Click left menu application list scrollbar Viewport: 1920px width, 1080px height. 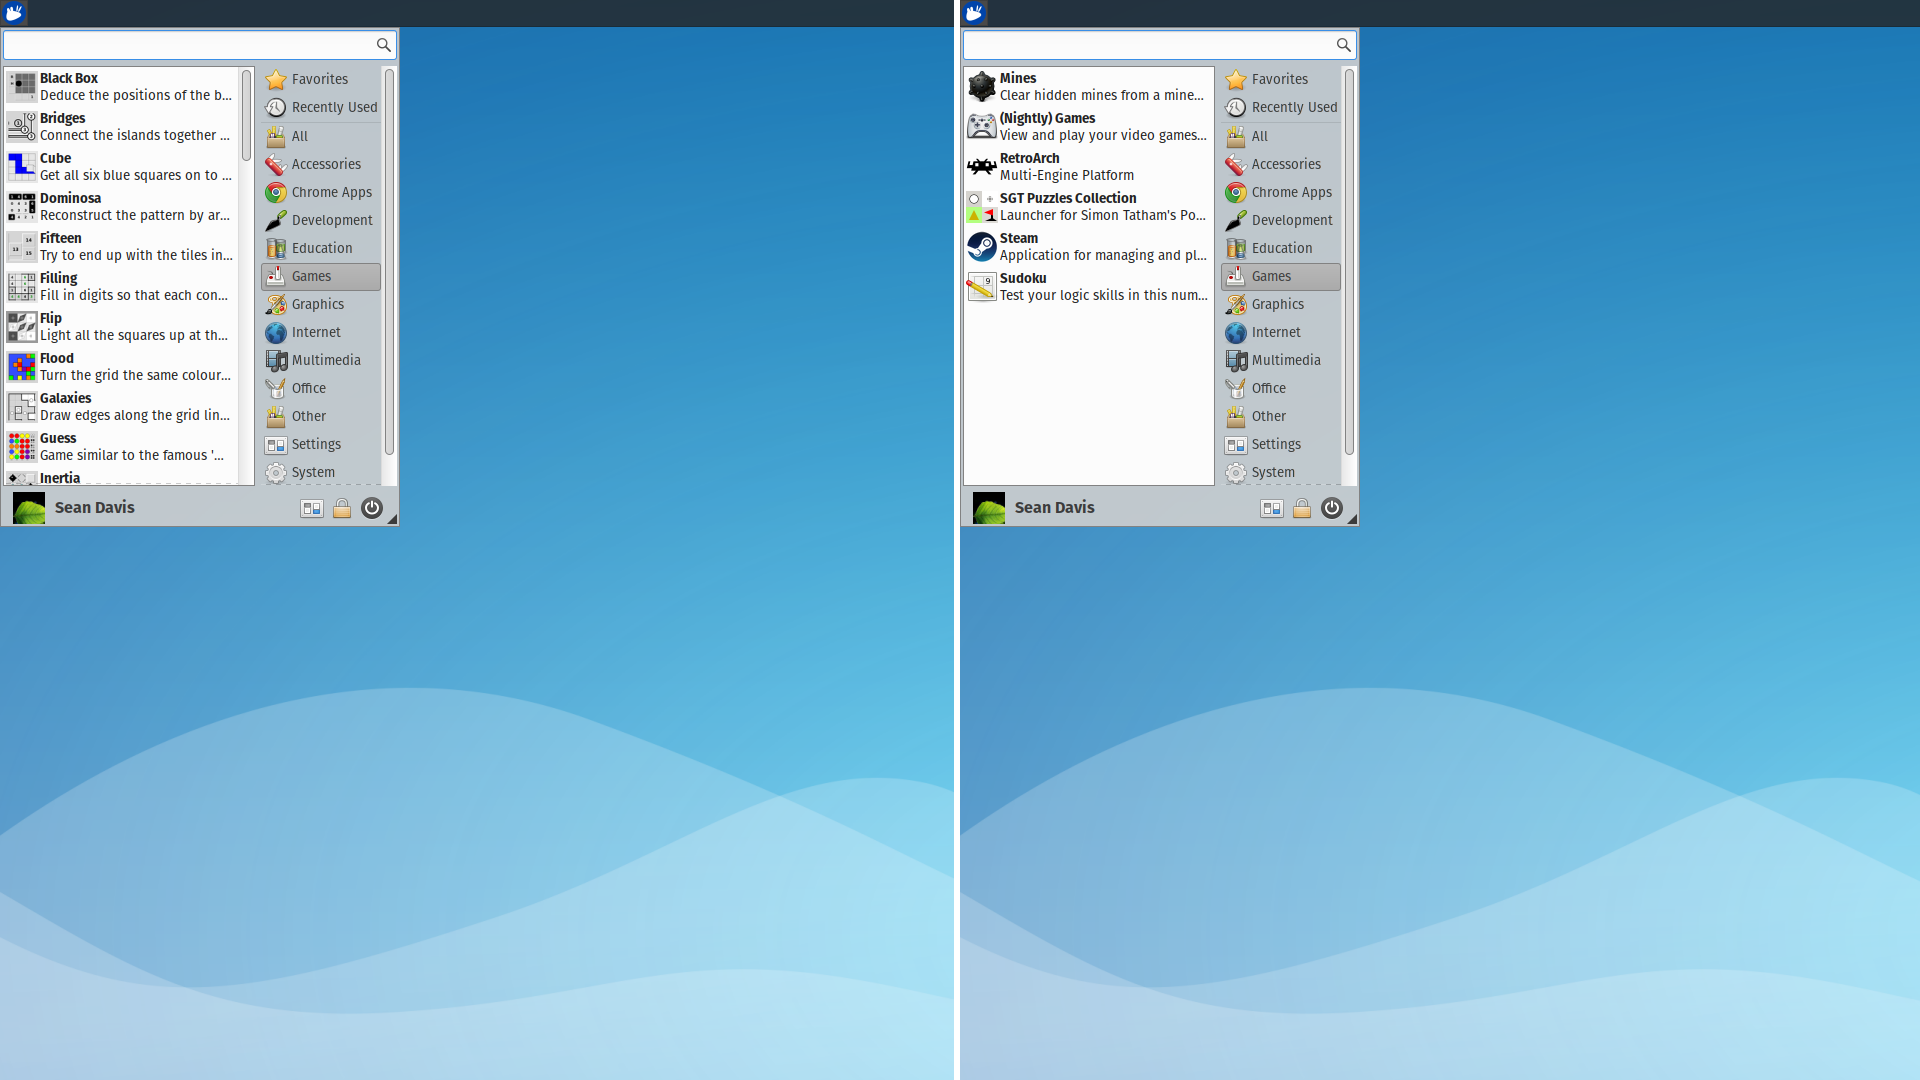click(x=246, y=115)
